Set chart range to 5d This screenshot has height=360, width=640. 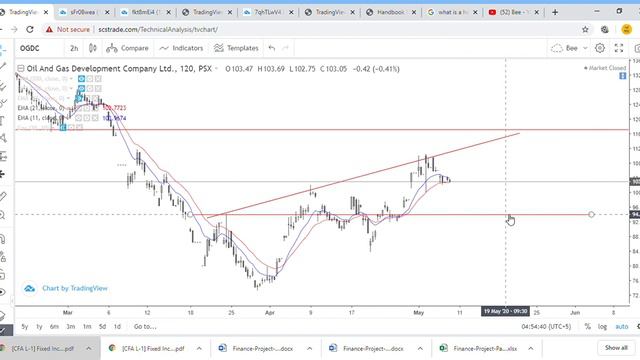tap(102, 327)
